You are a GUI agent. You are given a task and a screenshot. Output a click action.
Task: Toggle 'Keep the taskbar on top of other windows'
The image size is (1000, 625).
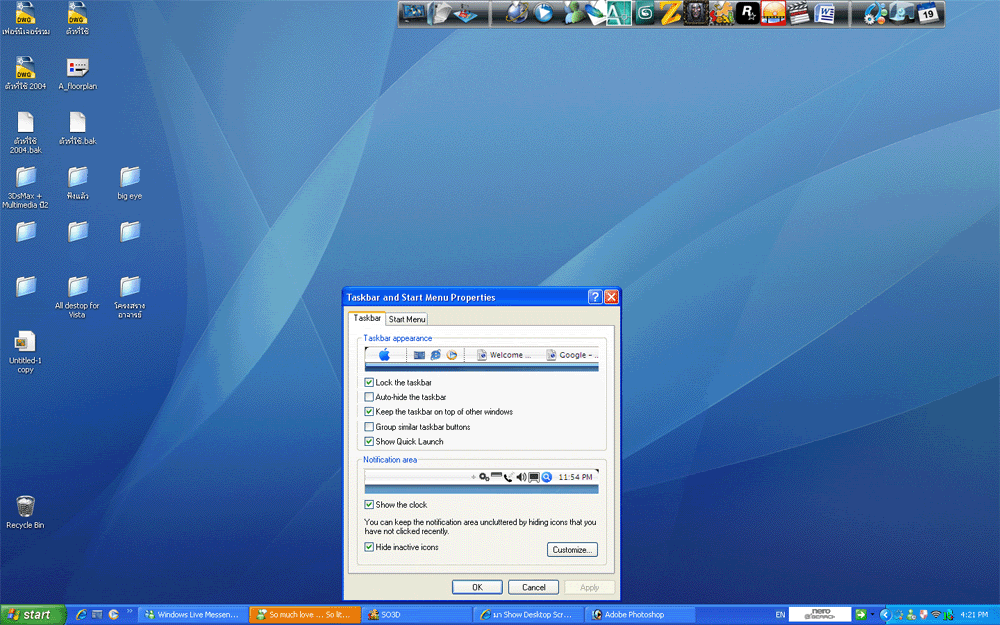tap(369, 412)
